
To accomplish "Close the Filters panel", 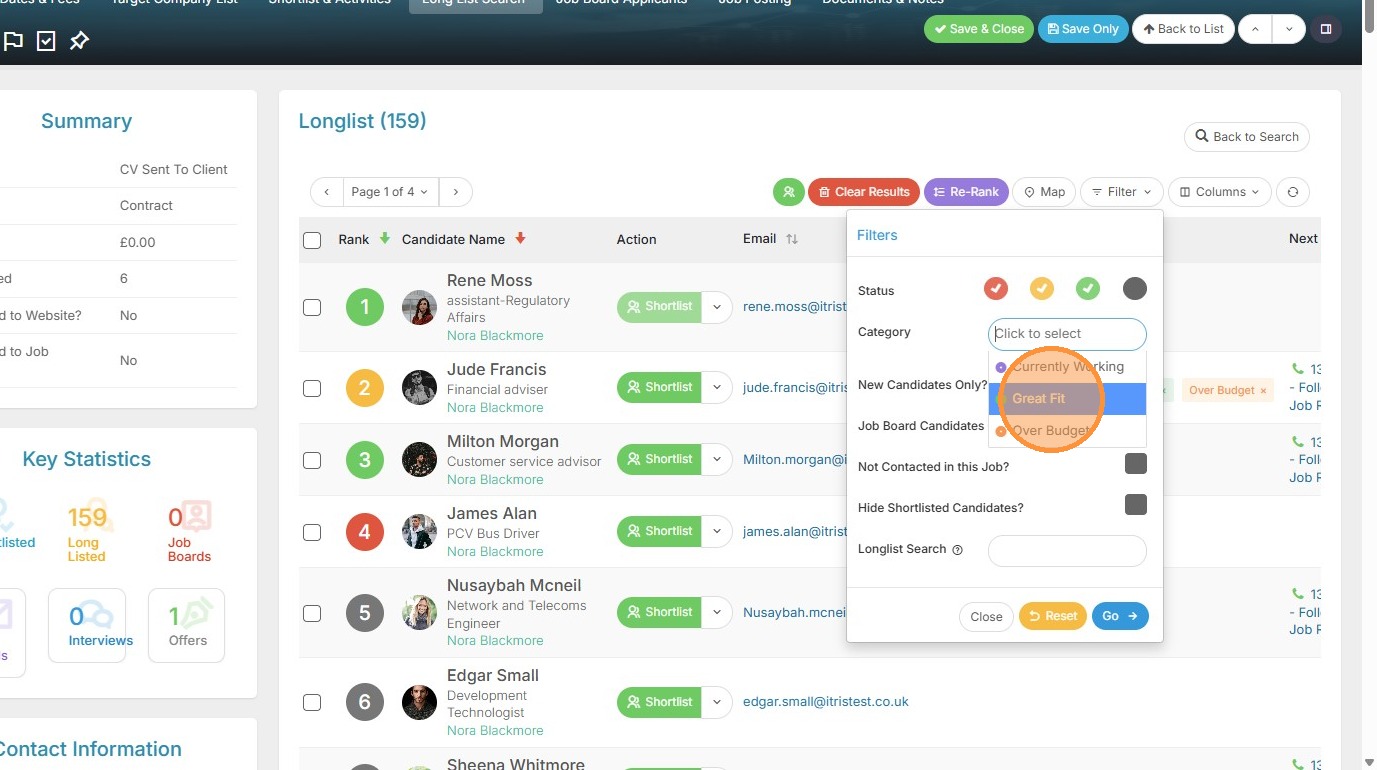I will (x=986, y=616).
